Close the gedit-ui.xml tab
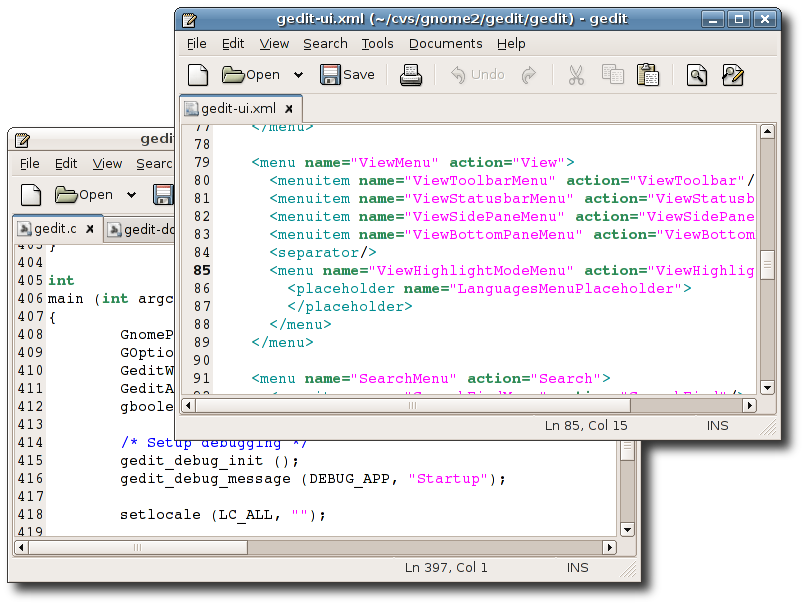Screen dimensions: 805x606 289,109
